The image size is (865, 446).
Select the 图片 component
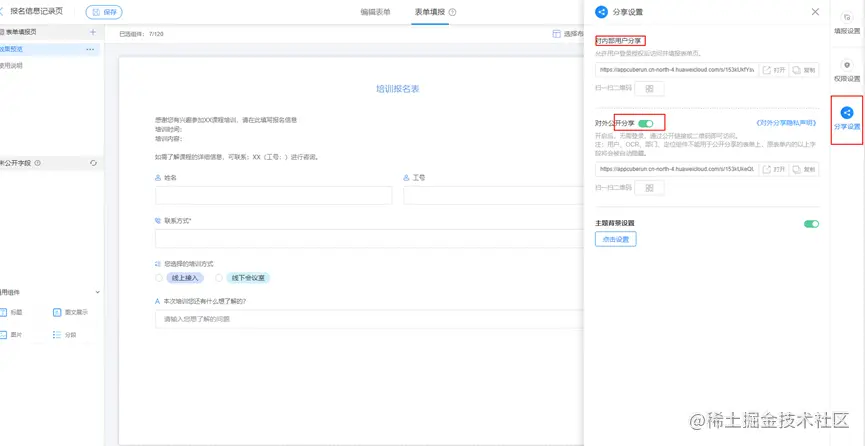(12, 335)
